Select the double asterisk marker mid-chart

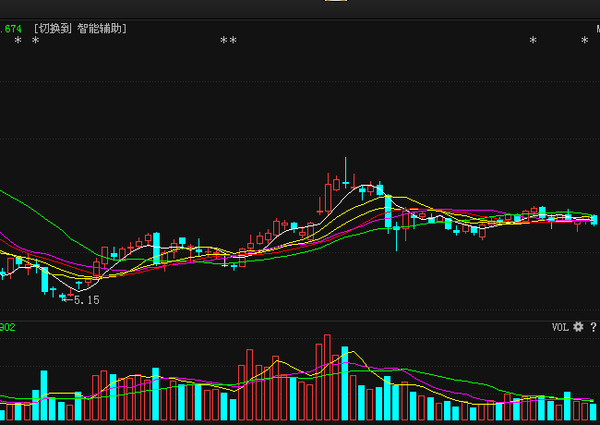pyautogui.click(x=228, y=42)
